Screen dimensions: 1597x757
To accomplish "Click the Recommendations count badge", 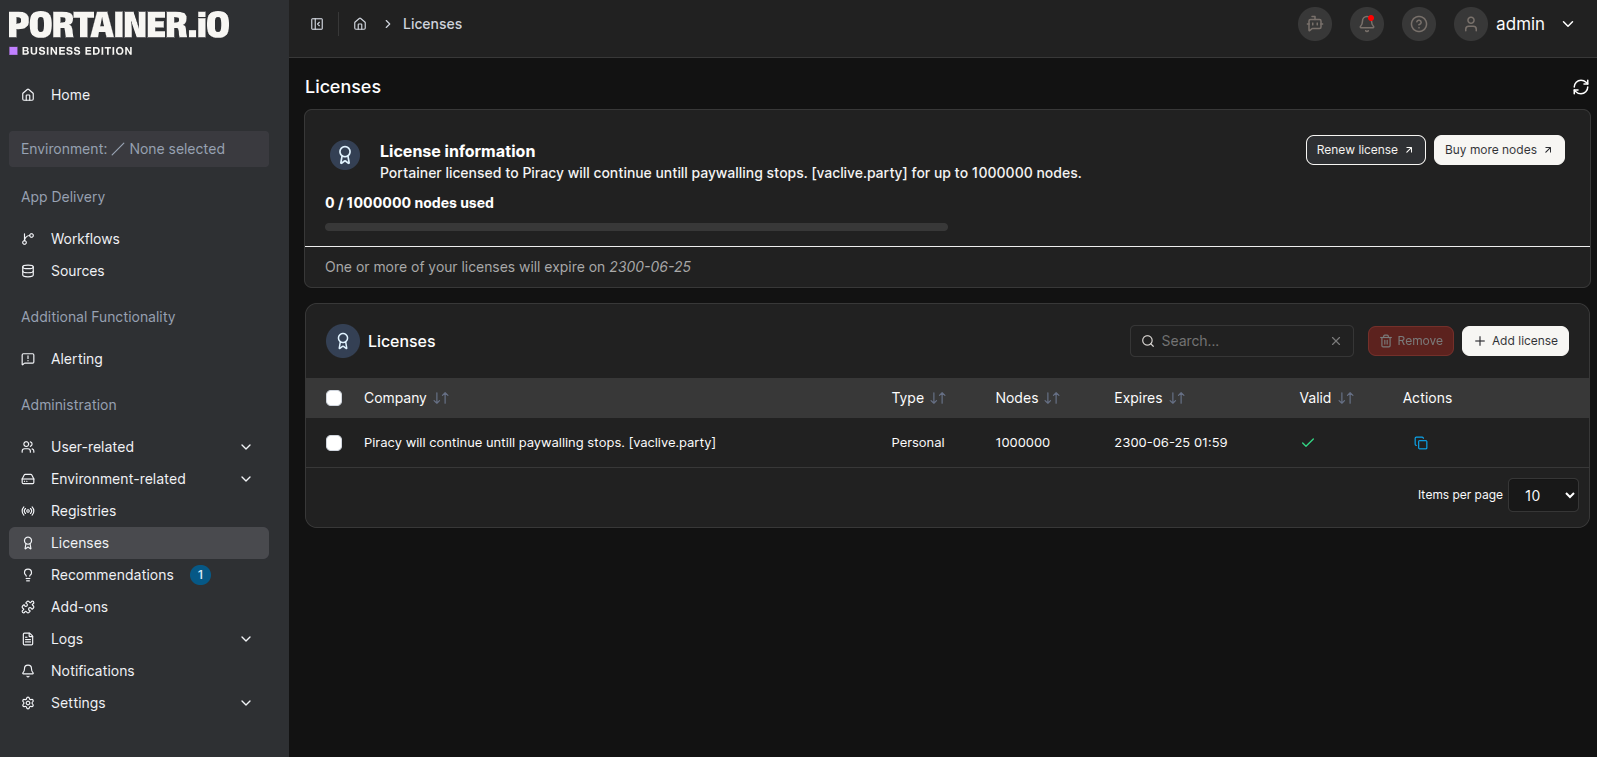I will (200, 575).
